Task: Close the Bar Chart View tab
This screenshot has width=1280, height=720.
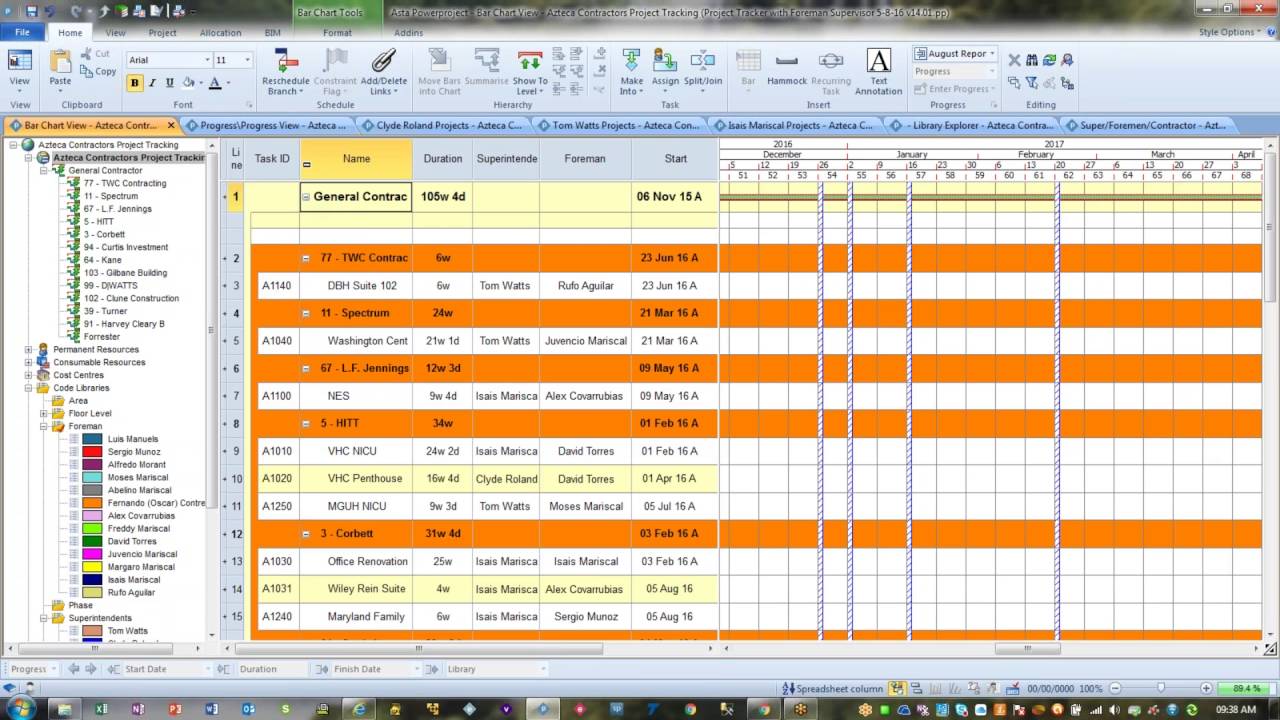Action: (x=171, y=126)
